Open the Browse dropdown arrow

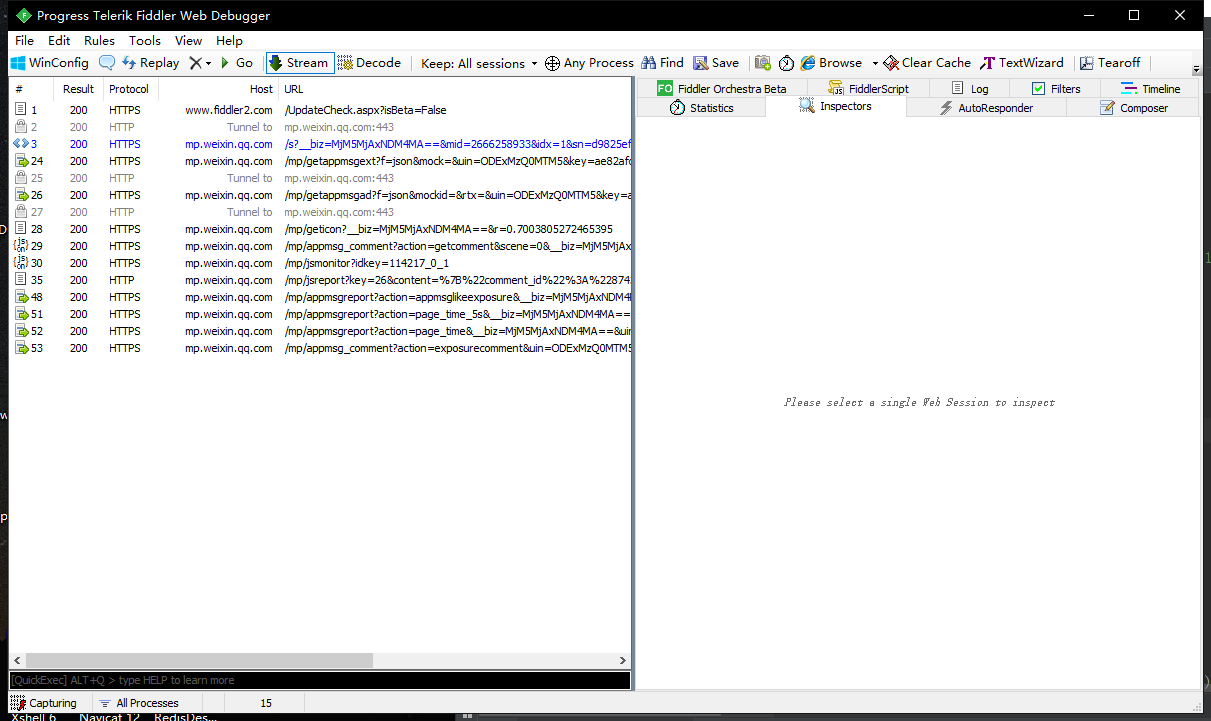click(x=875, y=63)
